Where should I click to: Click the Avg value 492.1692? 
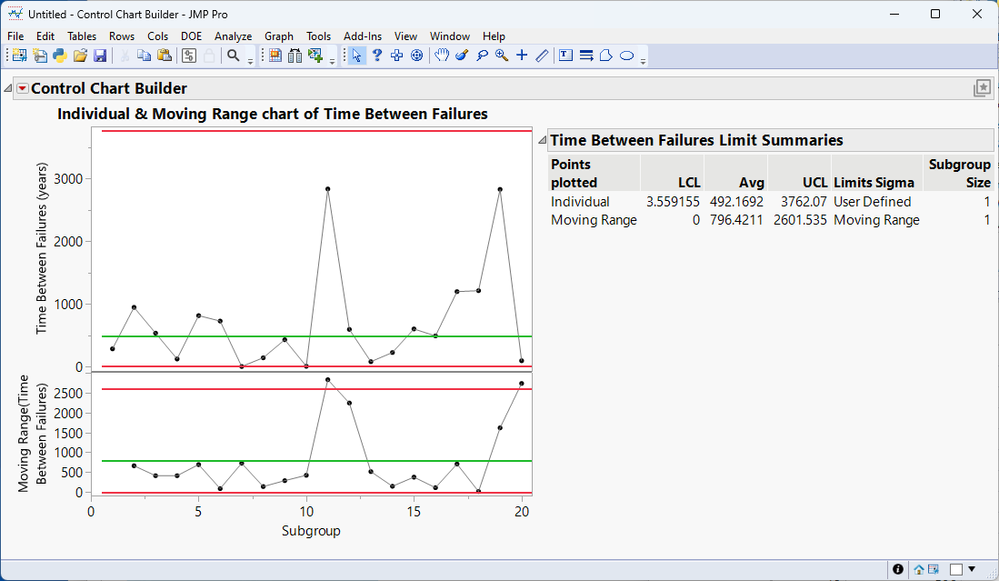pyautogui.click(x=737, y=202)
